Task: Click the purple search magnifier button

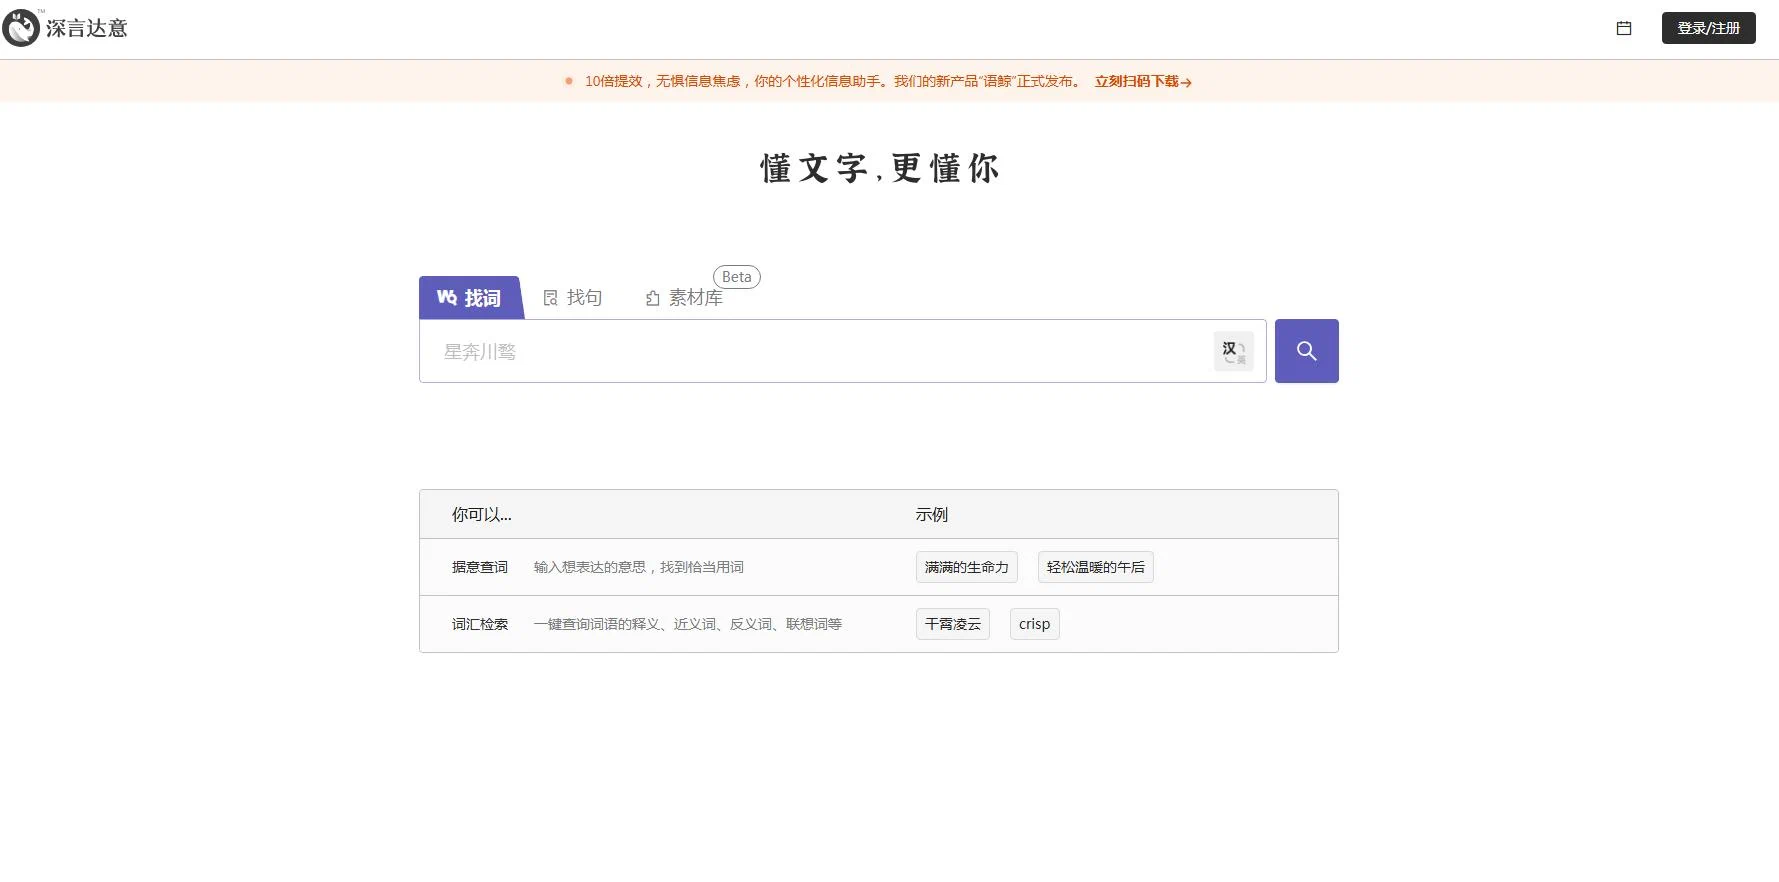Action: [x=1306, y=351]
